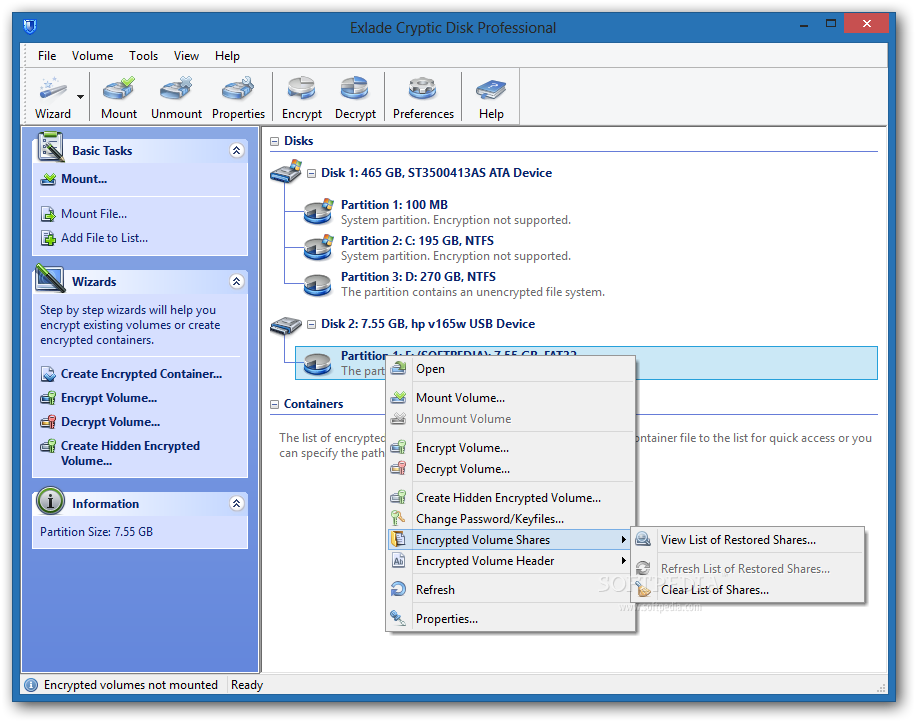Click the Partition 2 system disk icon
The height and width of the screenshot is (722, 916).
point(318,248)
